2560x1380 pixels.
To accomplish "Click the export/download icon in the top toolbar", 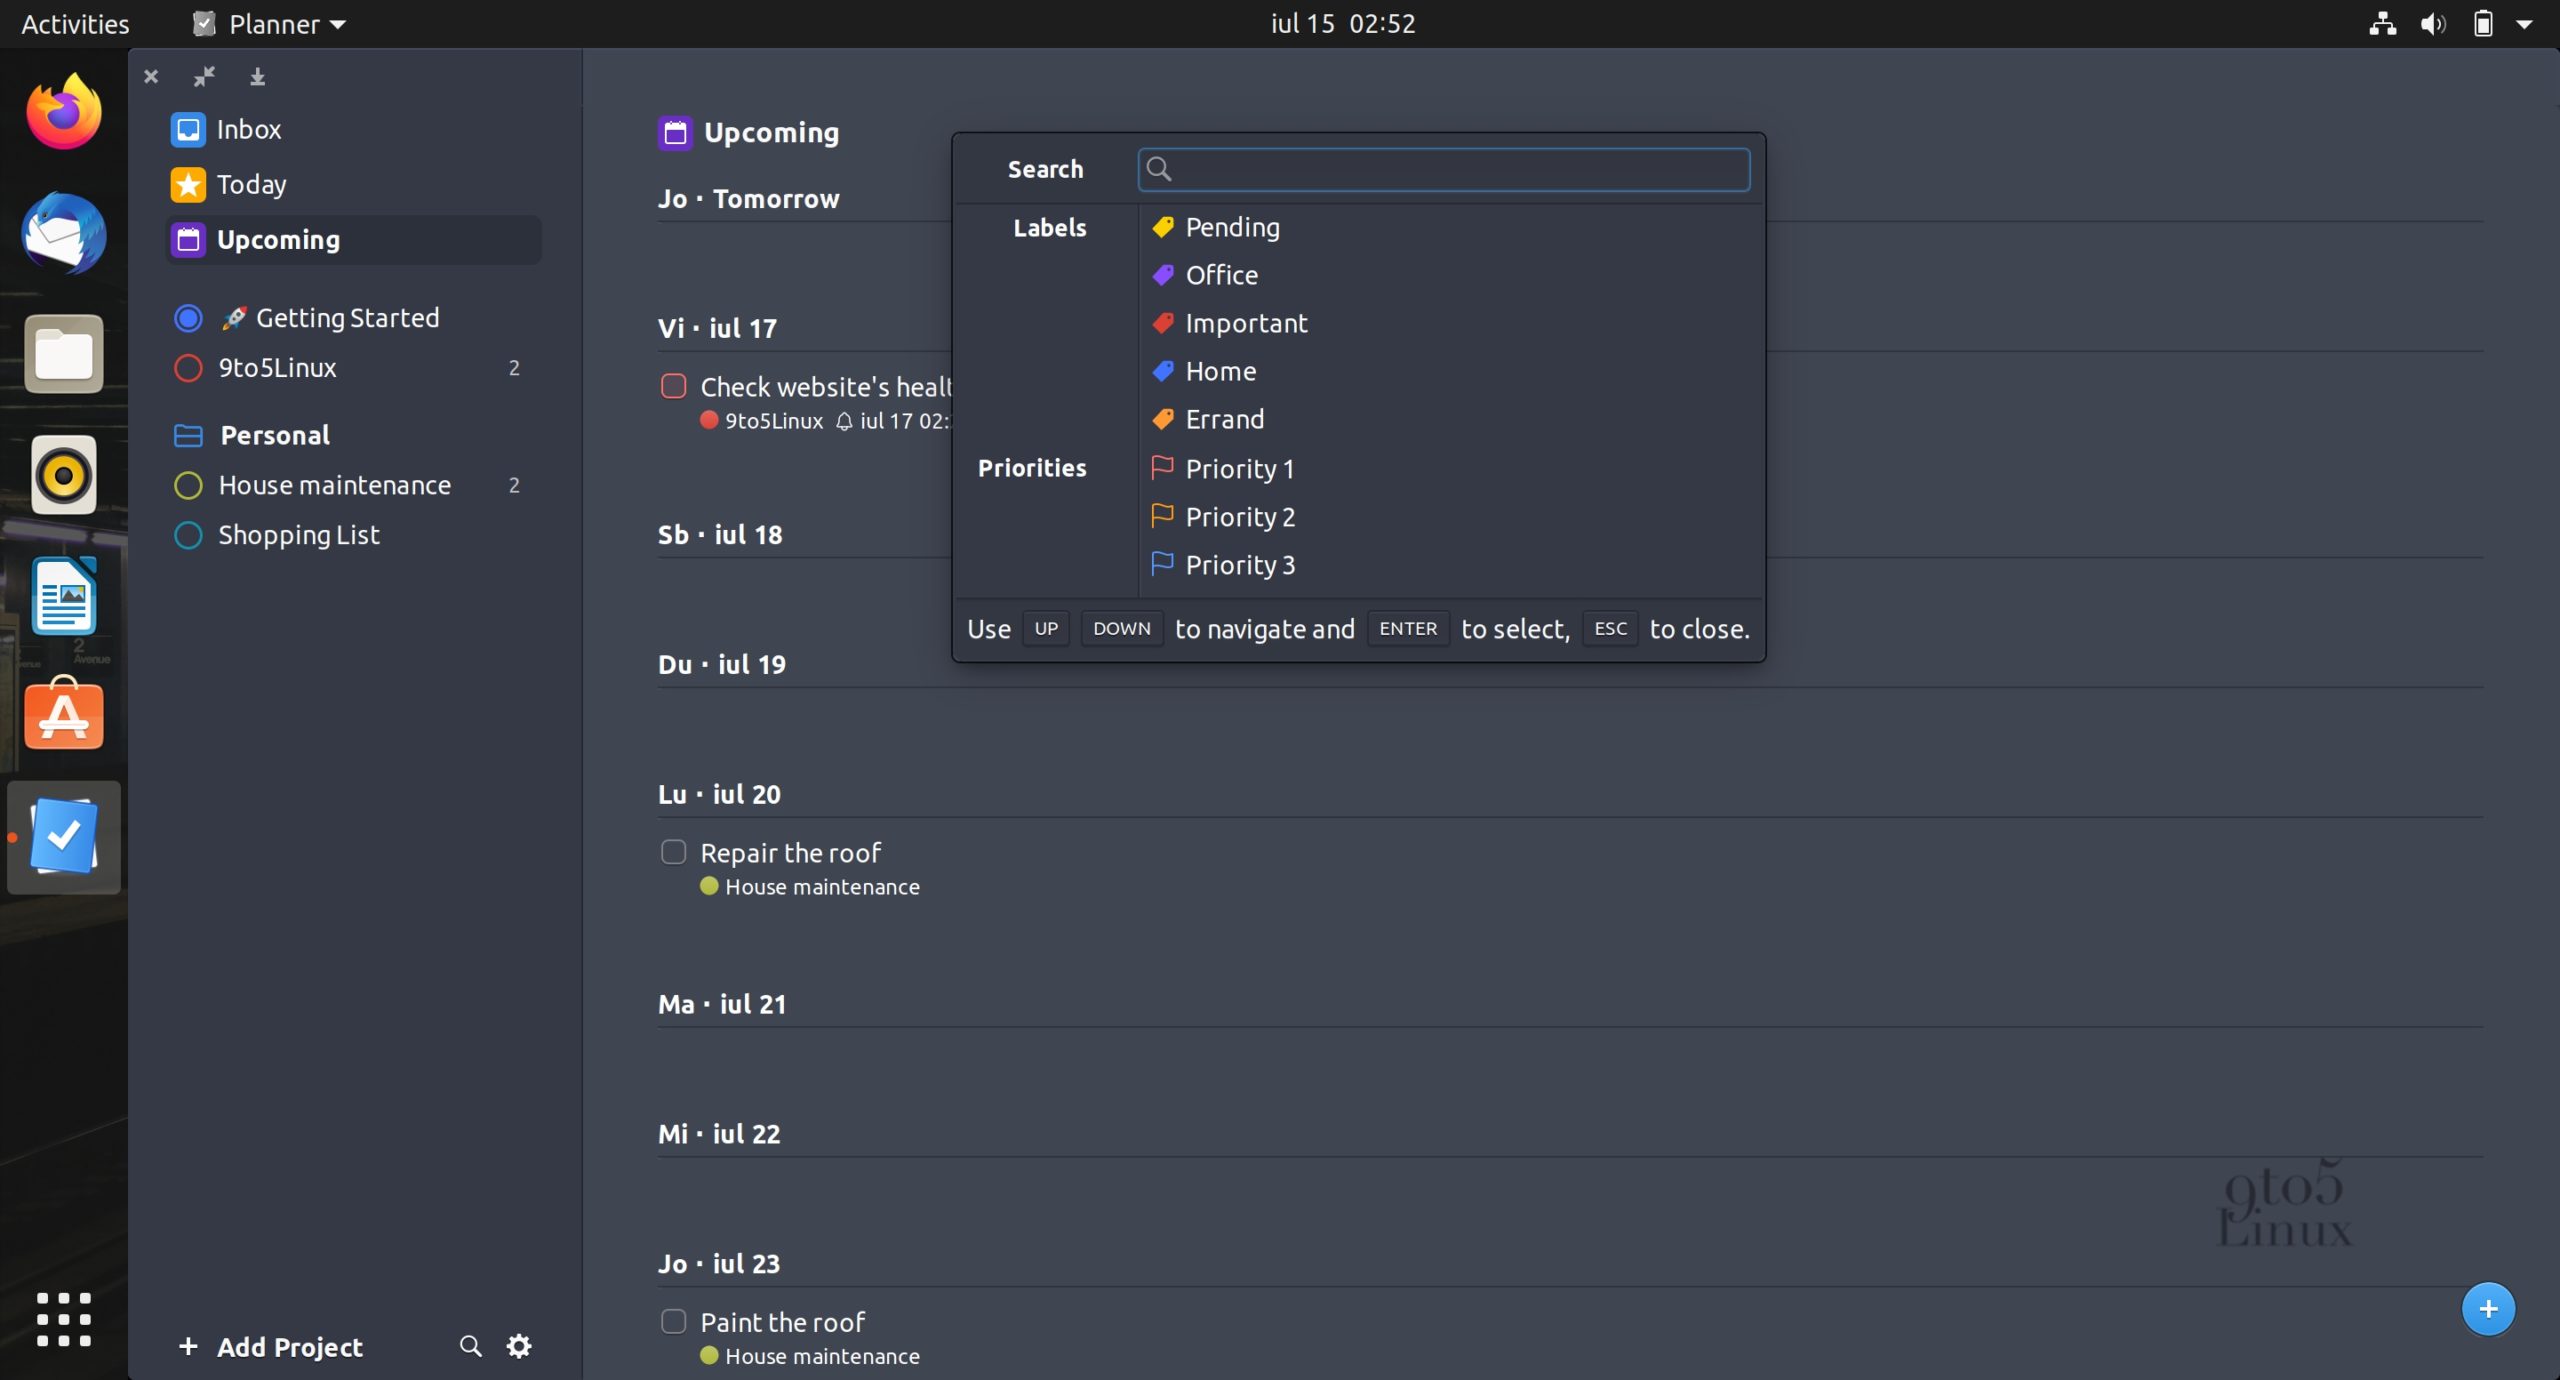I will (x=258, y=76).
